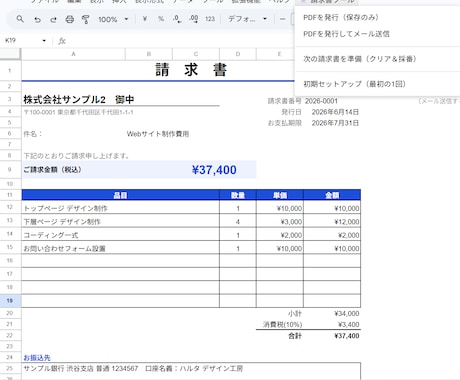Select column D header
460x380 pixels.
pyautogui.click(x=238, y=54)
